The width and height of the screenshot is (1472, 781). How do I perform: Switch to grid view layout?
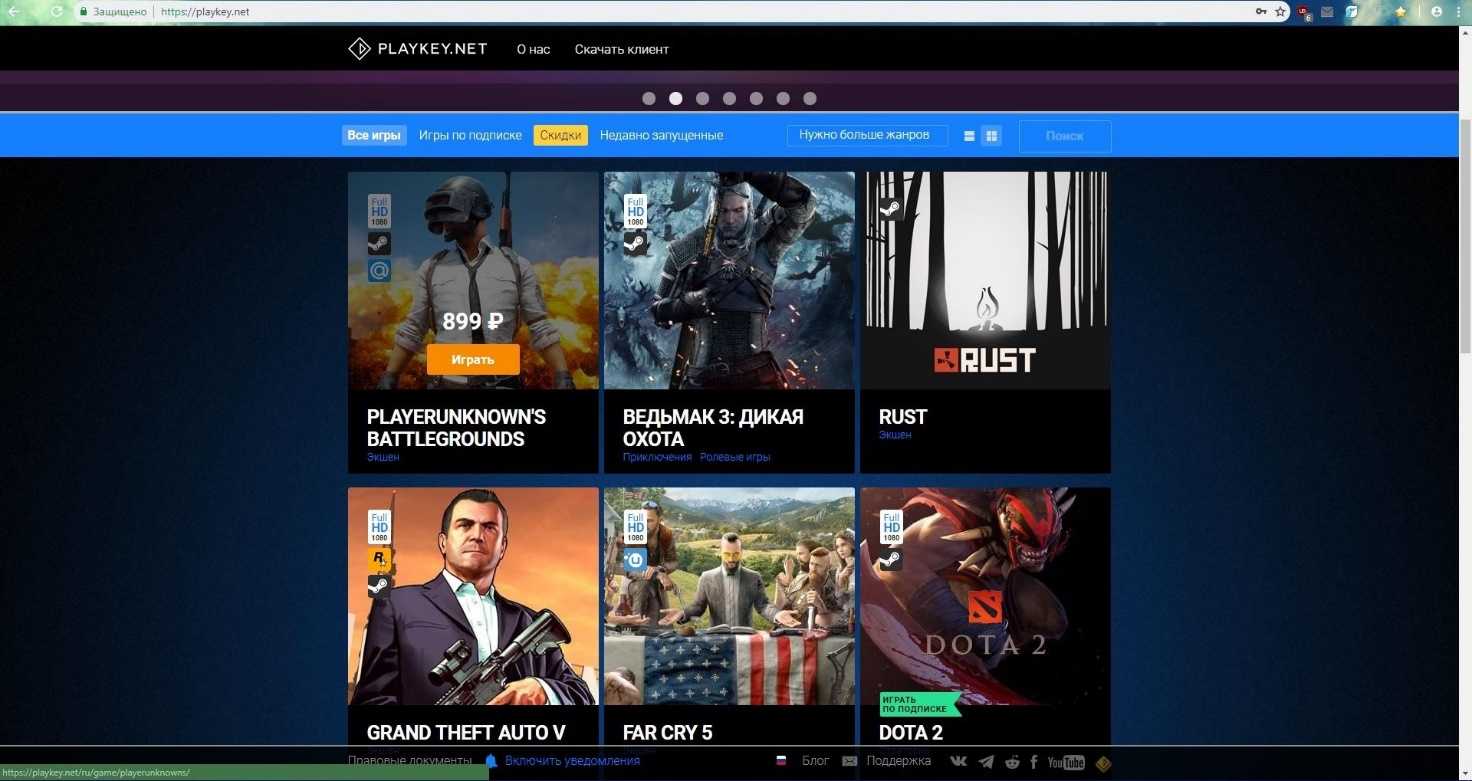991,136
